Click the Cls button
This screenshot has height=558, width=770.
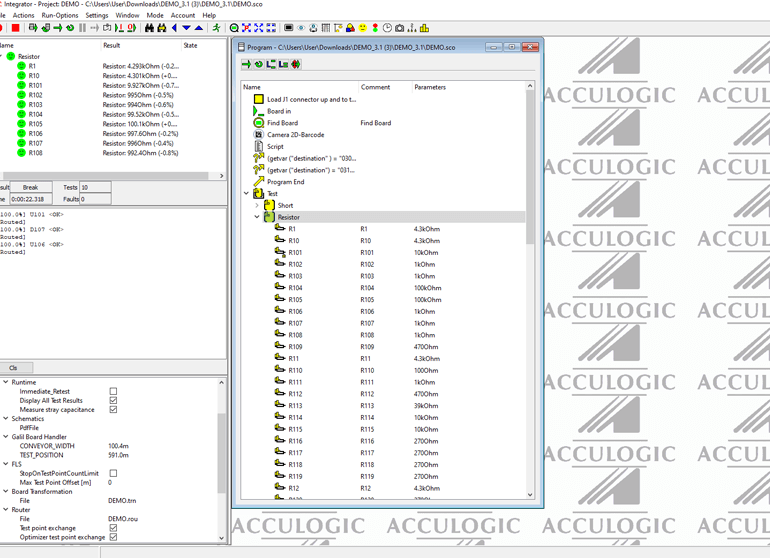(x=15, y=367)
